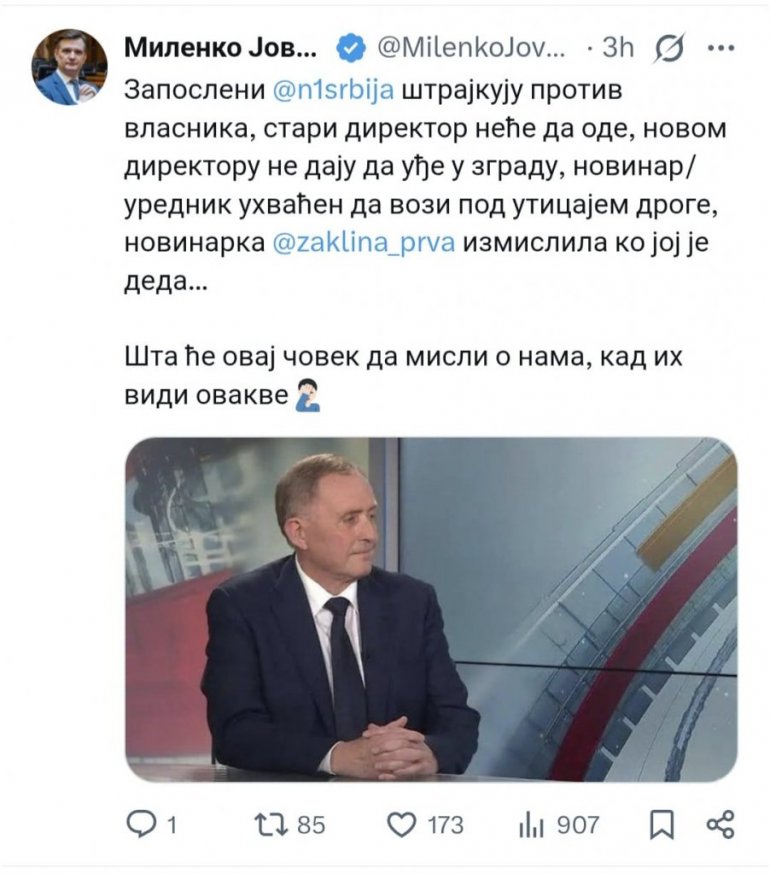Click the Grok slashed-circle icon
Viewport: 770px width, 874px height.
pos(667,47)
